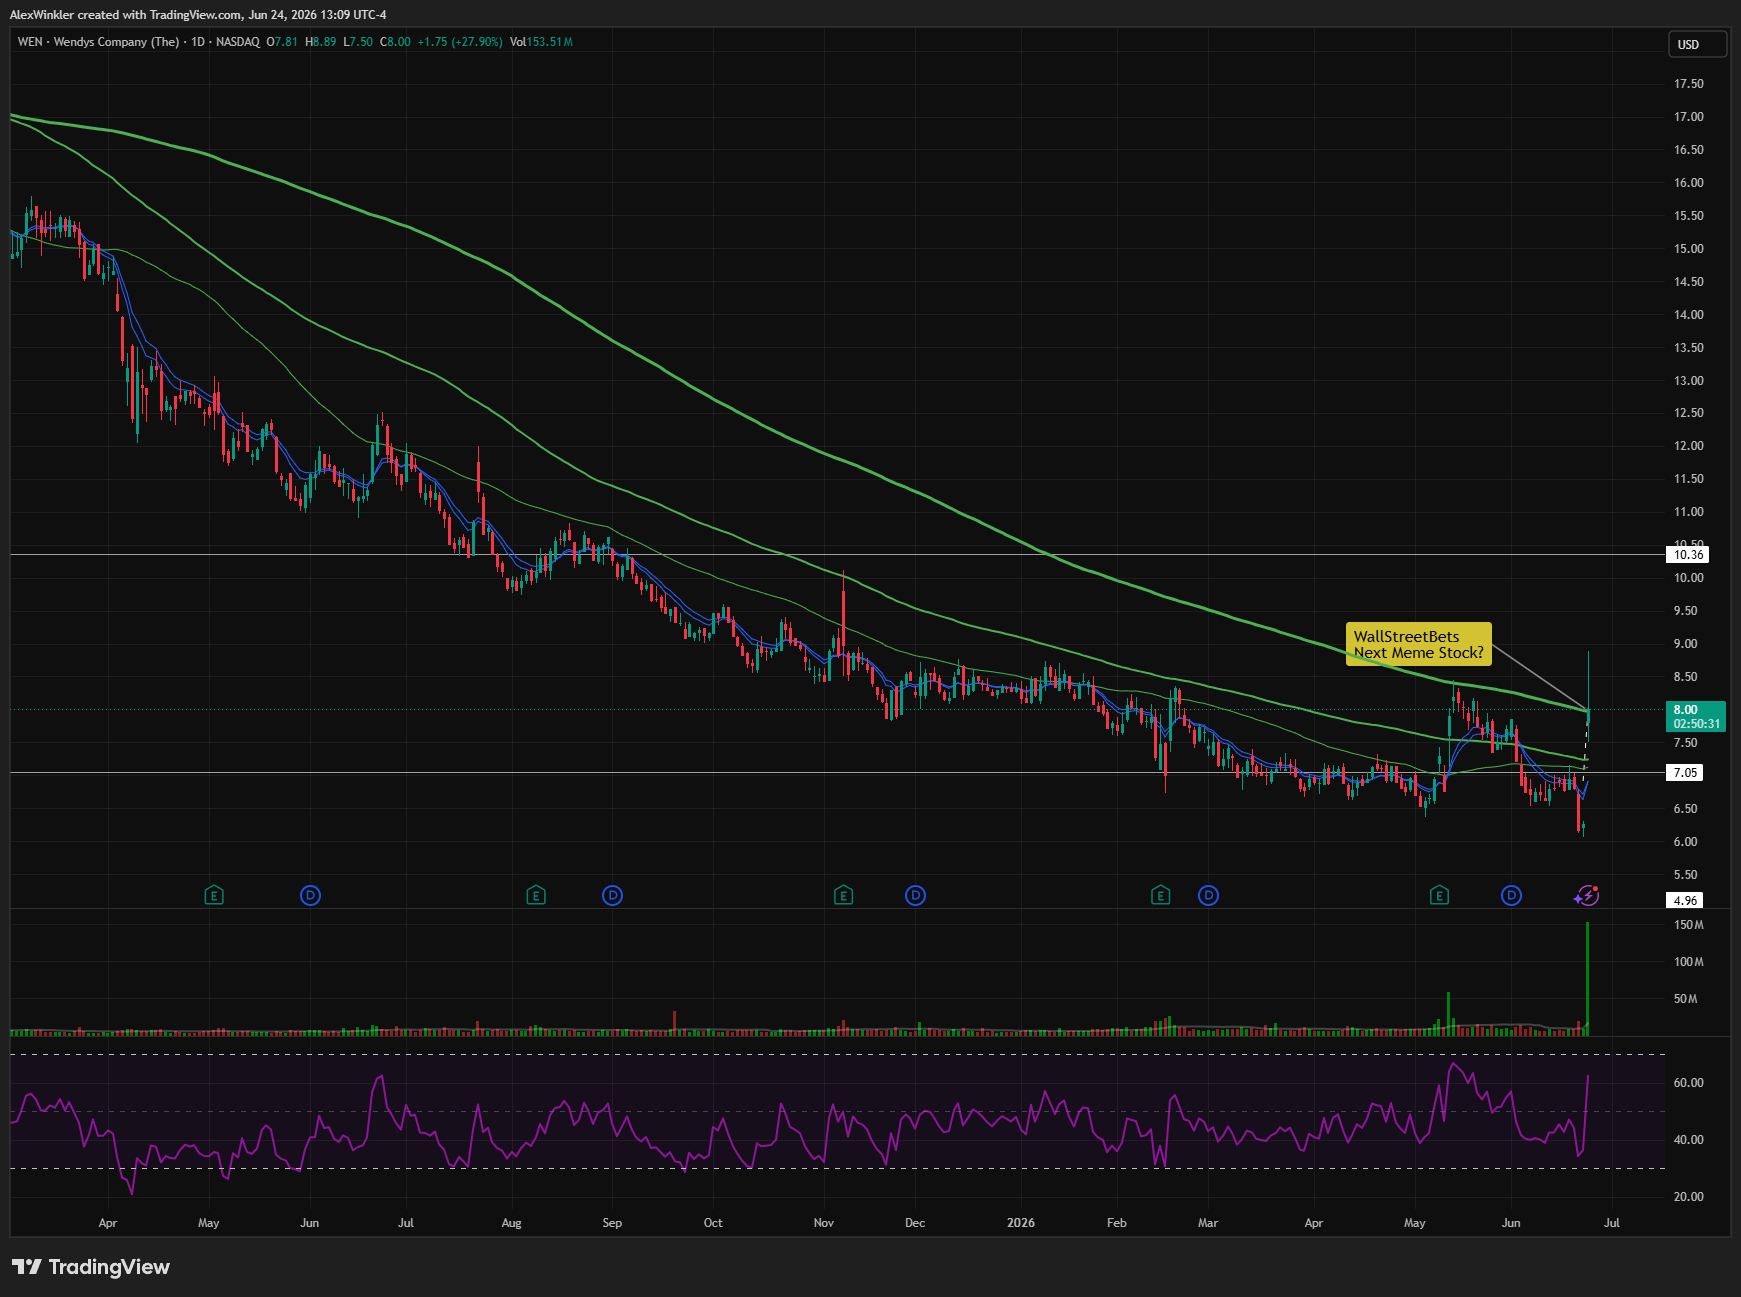
Task: Open the USD currency selector
Action: click(1697, 44)
